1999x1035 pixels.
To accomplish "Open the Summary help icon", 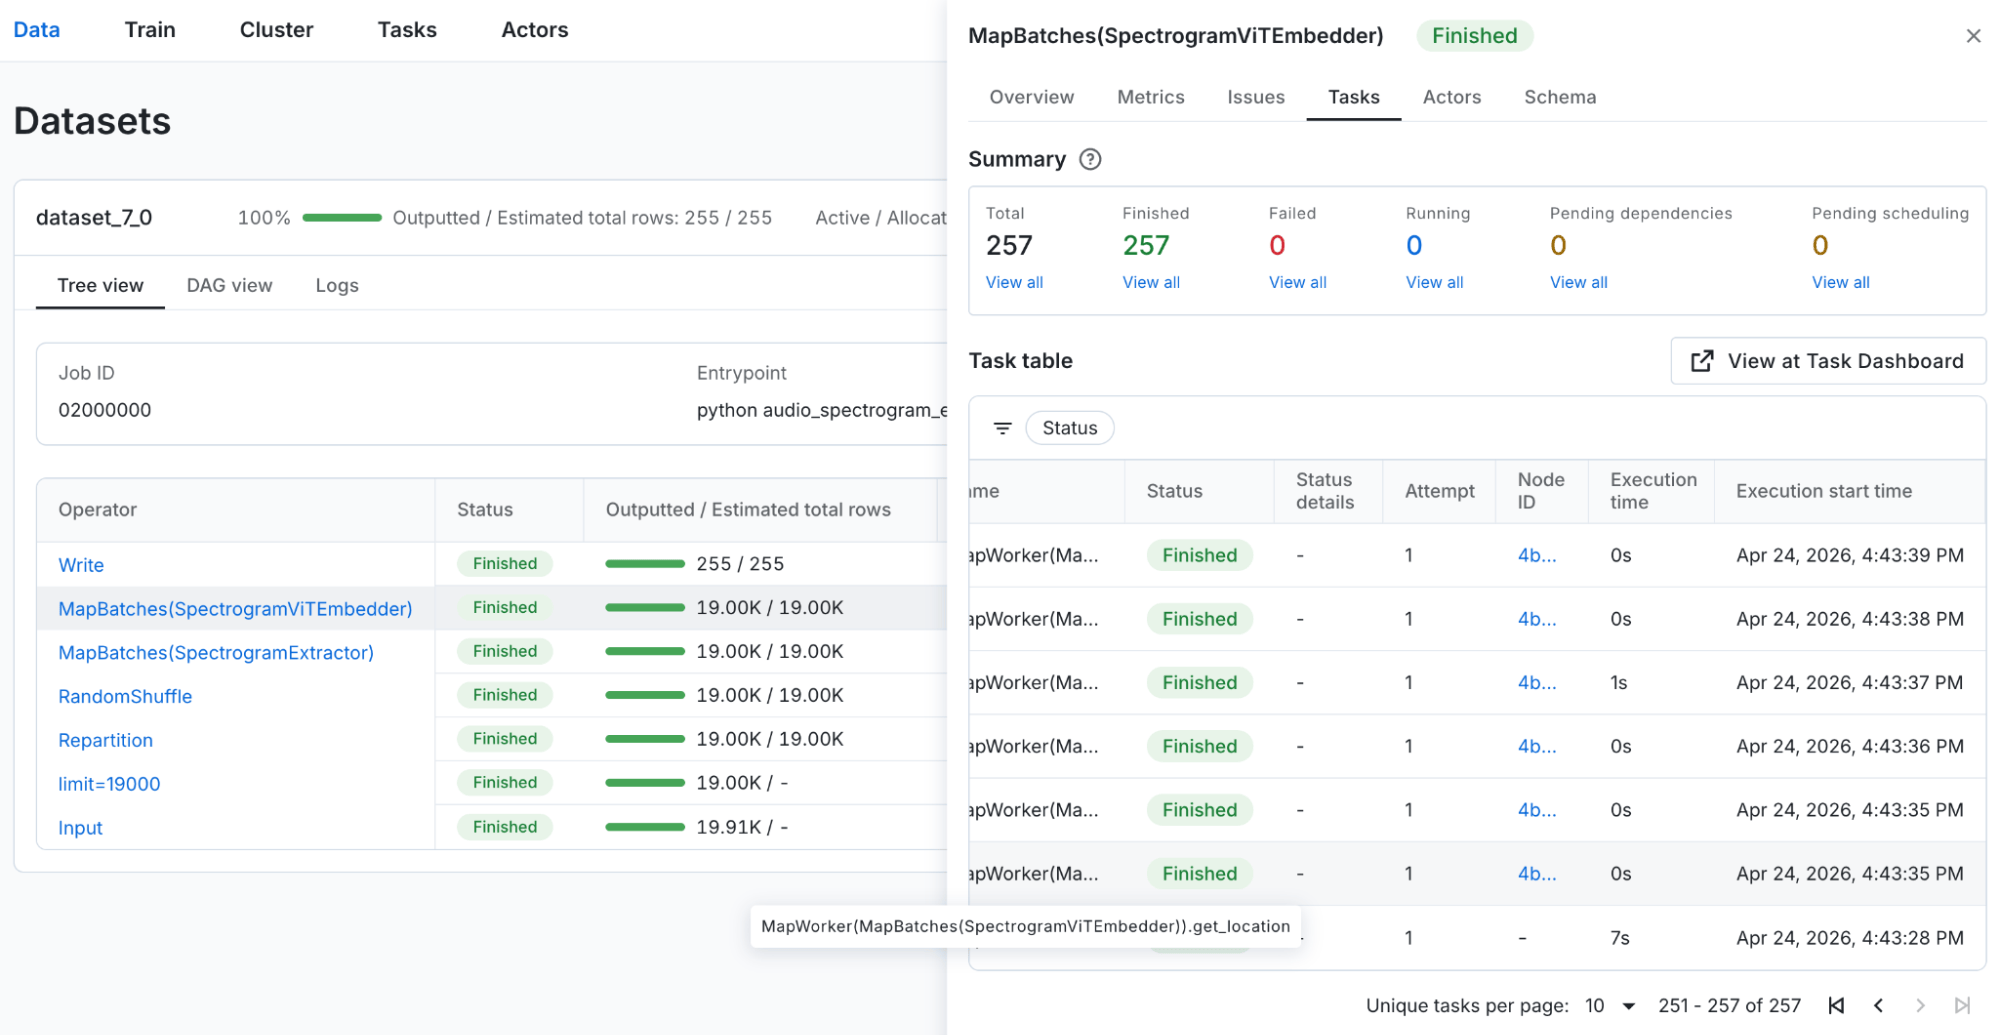I will pos(1090,159).
